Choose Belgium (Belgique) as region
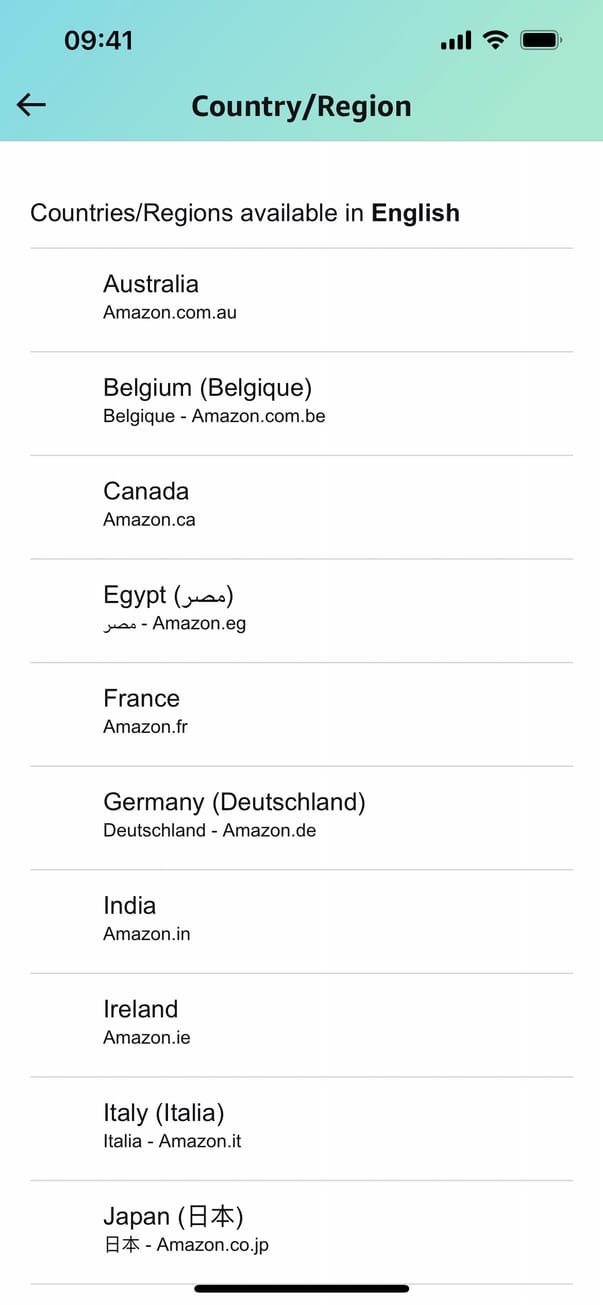 (x=208, y=388)
